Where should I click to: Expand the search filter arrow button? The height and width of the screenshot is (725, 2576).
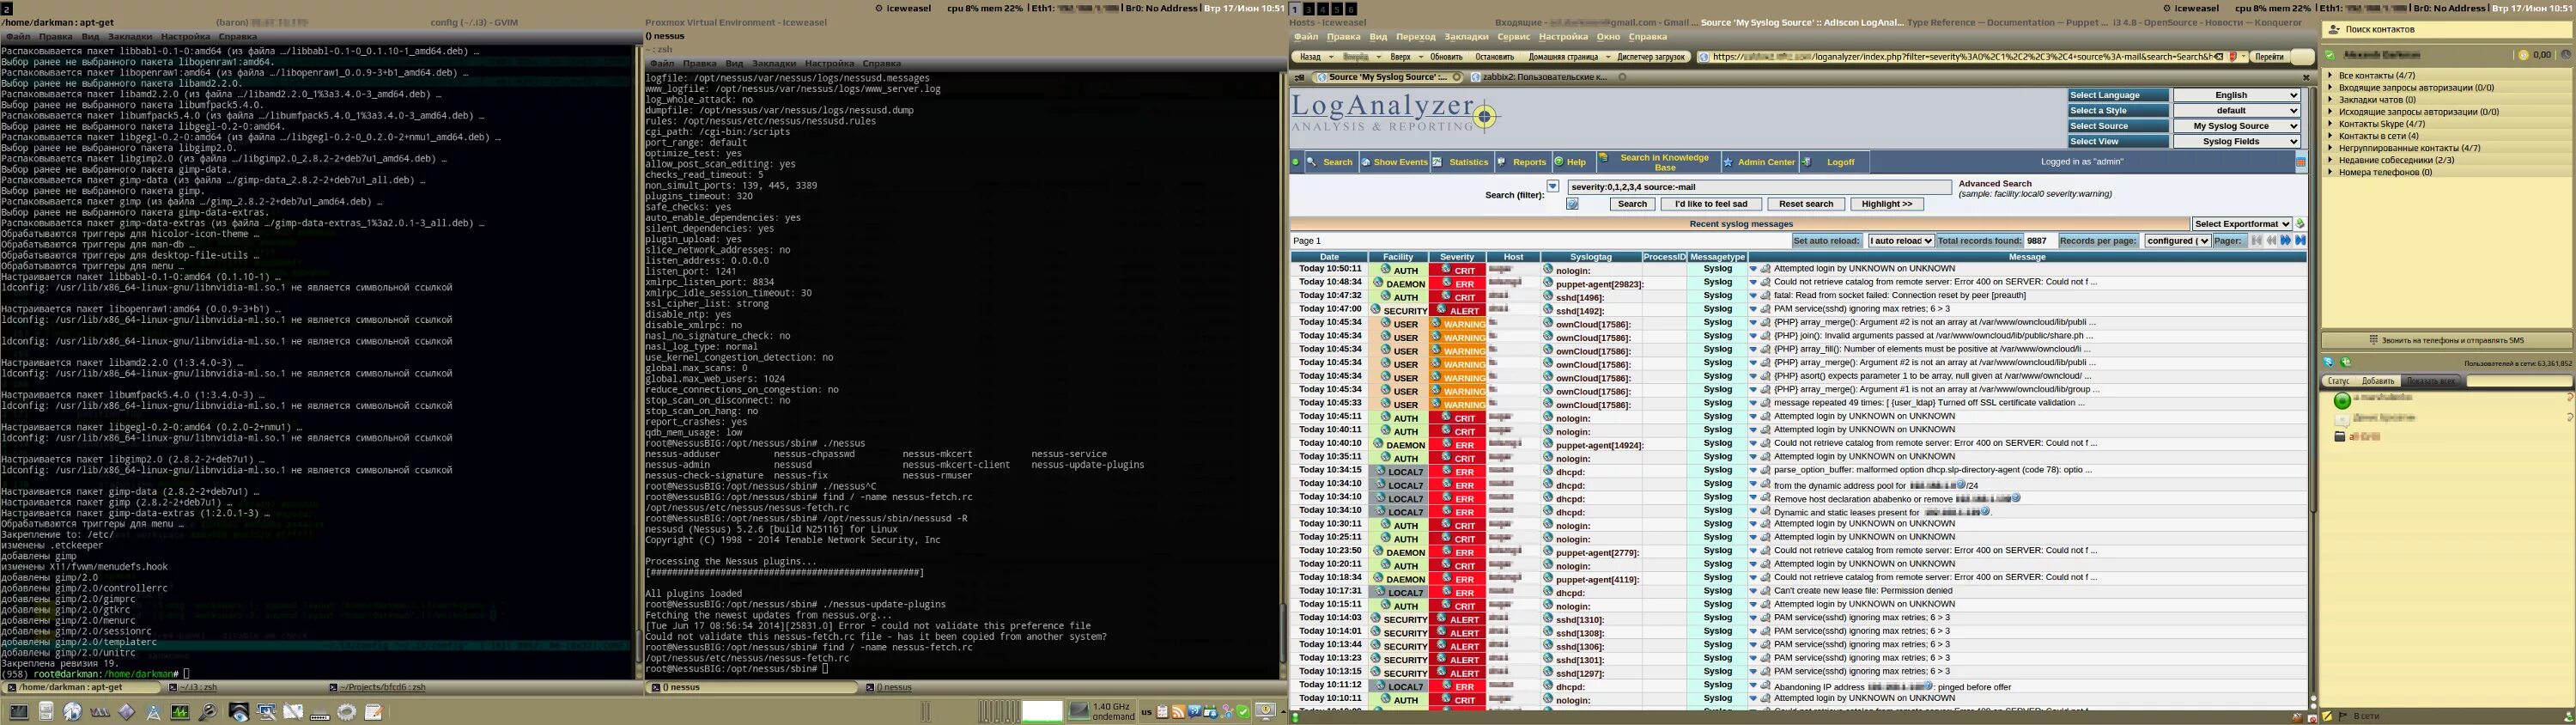[x=1552, y=186]
